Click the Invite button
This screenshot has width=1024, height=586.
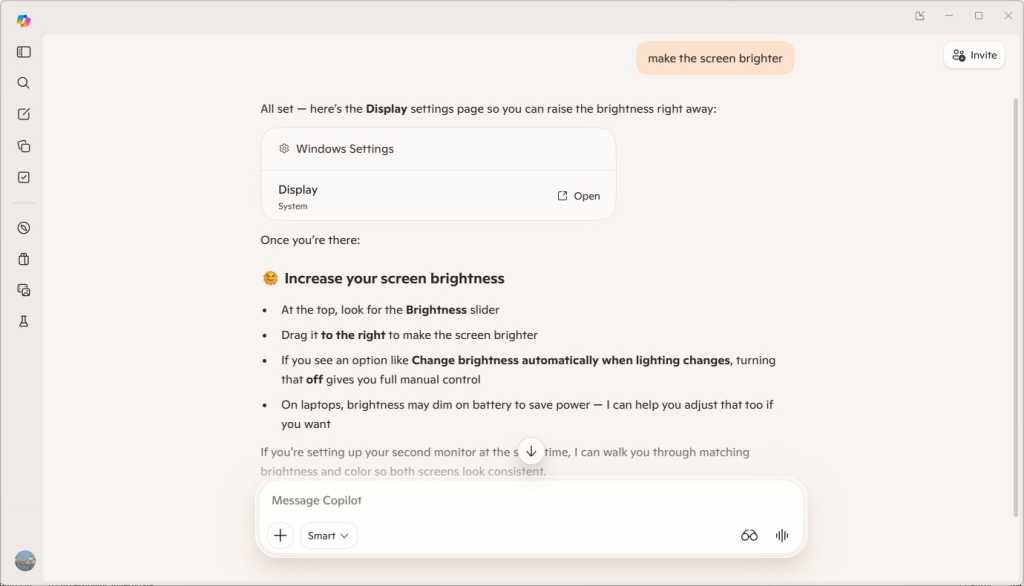[973, 55]
